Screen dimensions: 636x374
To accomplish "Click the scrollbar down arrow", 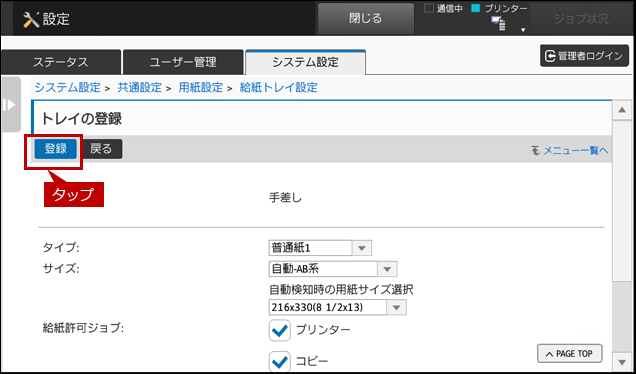I will (621, 361).
